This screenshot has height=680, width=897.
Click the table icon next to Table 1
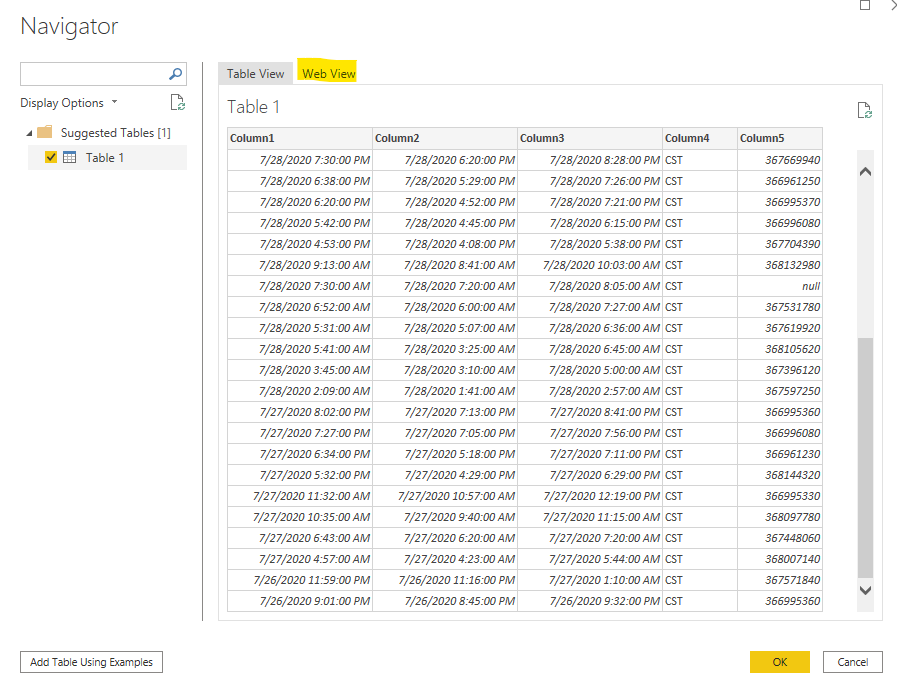(x=69, y=157)
